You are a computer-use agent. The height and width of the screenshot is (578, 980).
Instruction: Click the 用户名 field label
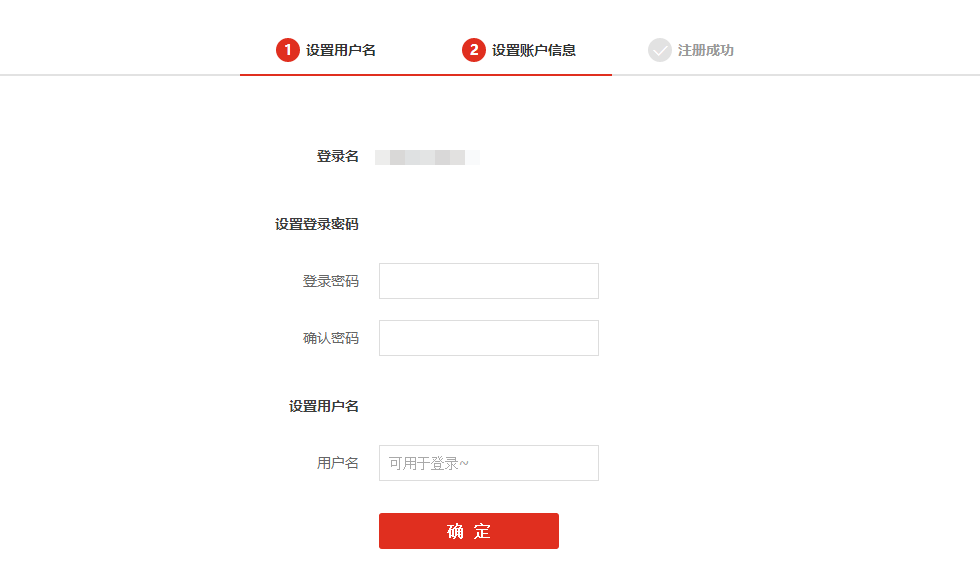(338, 463)
